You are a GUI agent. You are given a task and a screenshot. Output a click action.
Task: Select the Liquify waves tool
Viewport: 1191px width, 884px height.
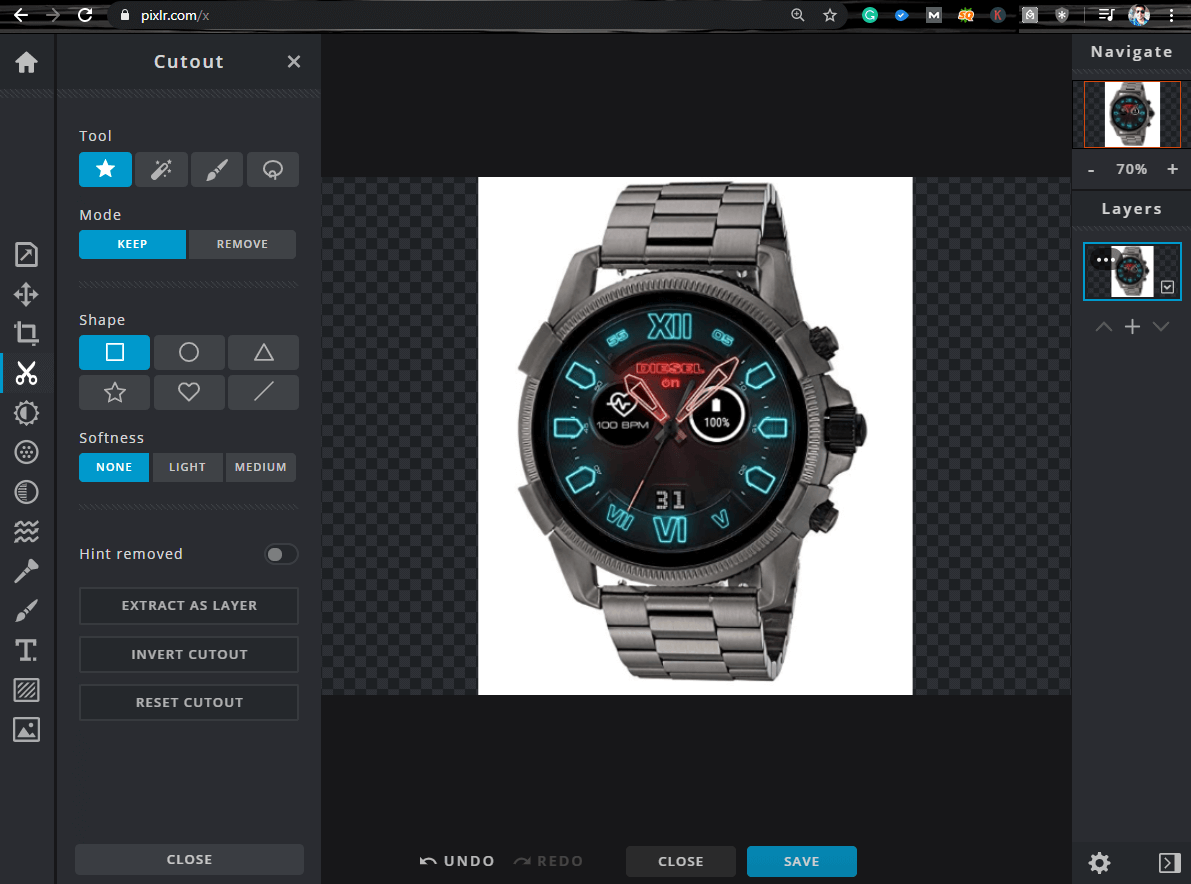tap(26, 531)
